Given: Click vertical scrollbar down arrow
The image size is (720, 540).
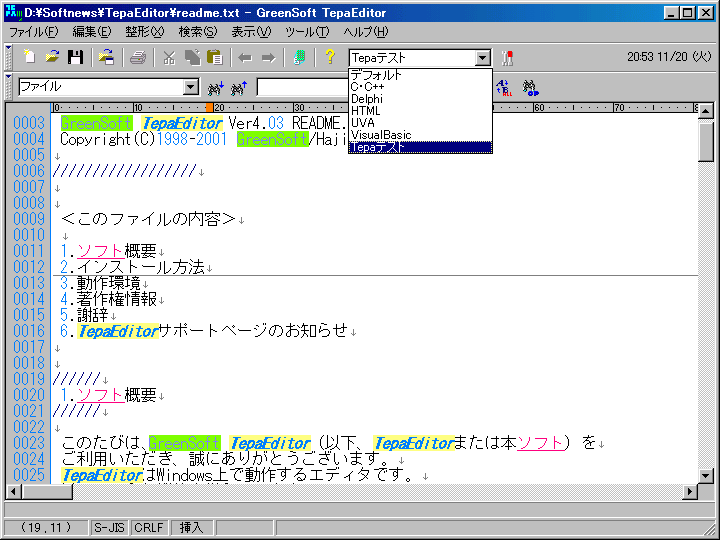Looking at the screenshot, I should coord(706,475).
